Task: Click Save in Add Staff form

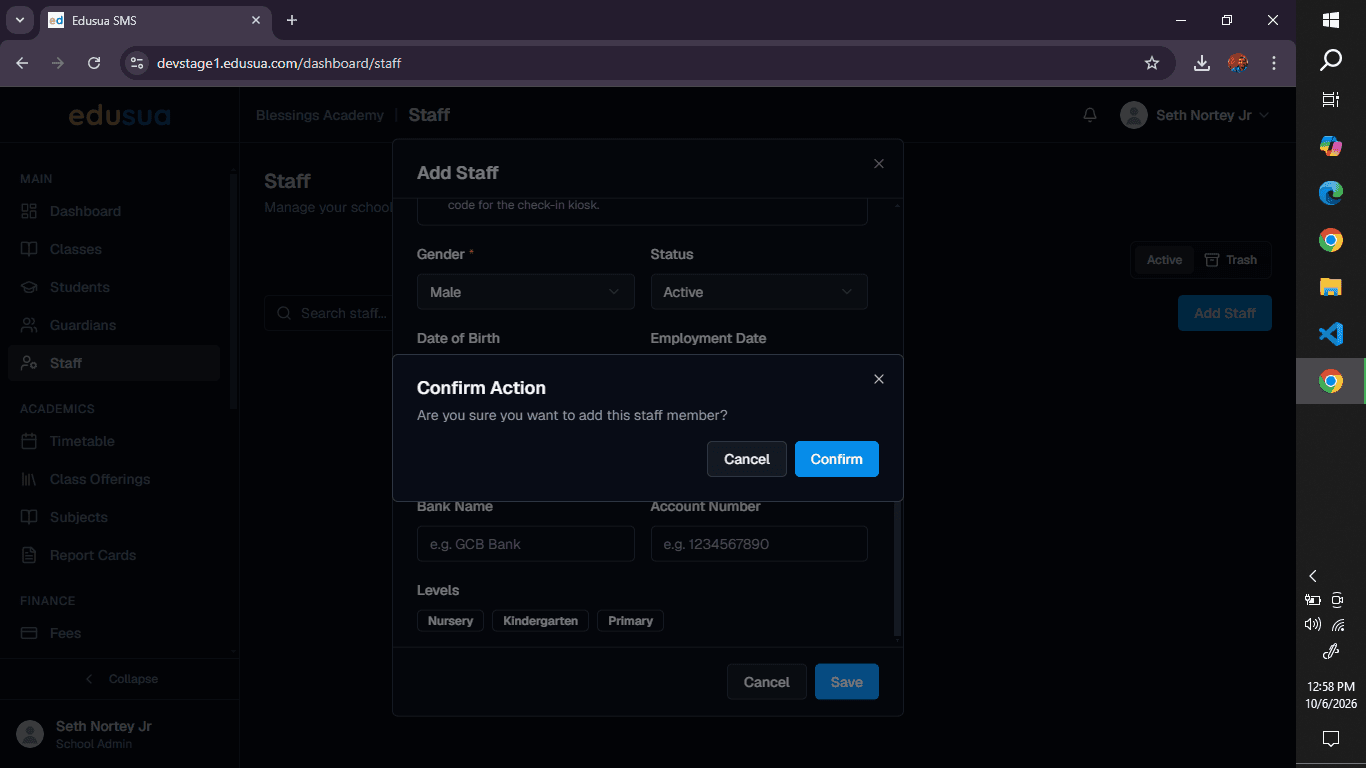Action: (847, 682)
